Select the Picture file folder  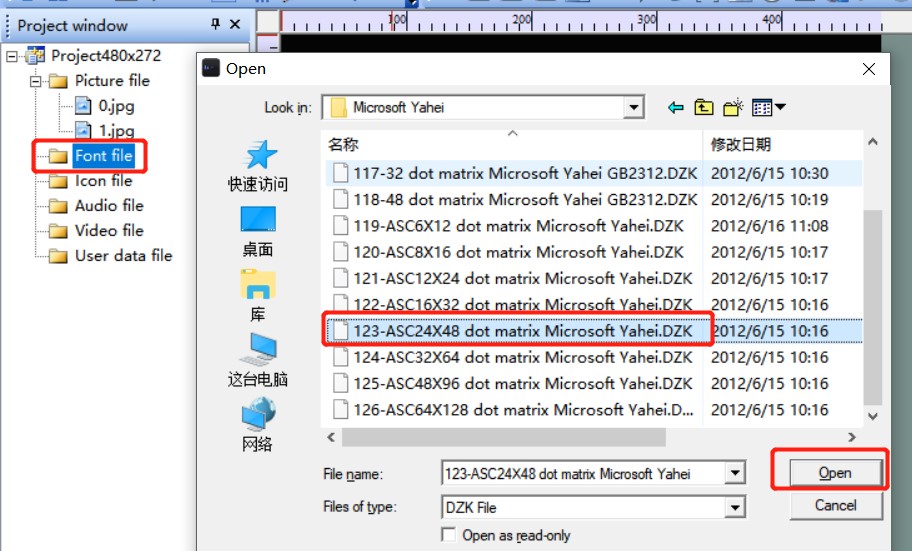click(112, 80)
